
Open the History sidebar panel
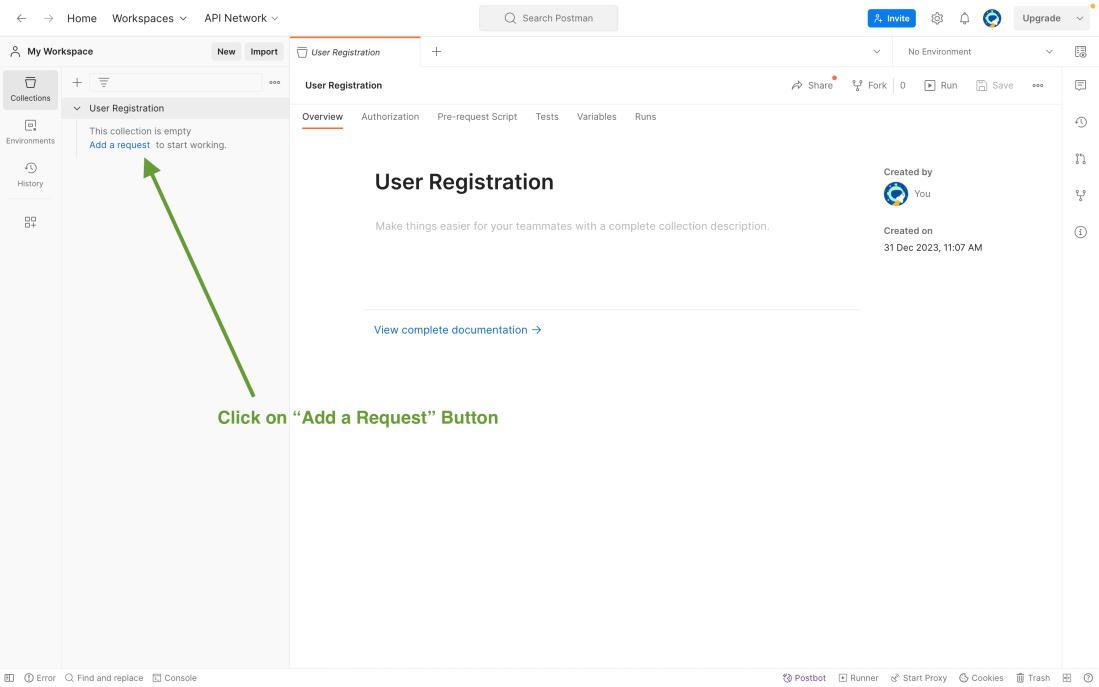coord(30,174)
